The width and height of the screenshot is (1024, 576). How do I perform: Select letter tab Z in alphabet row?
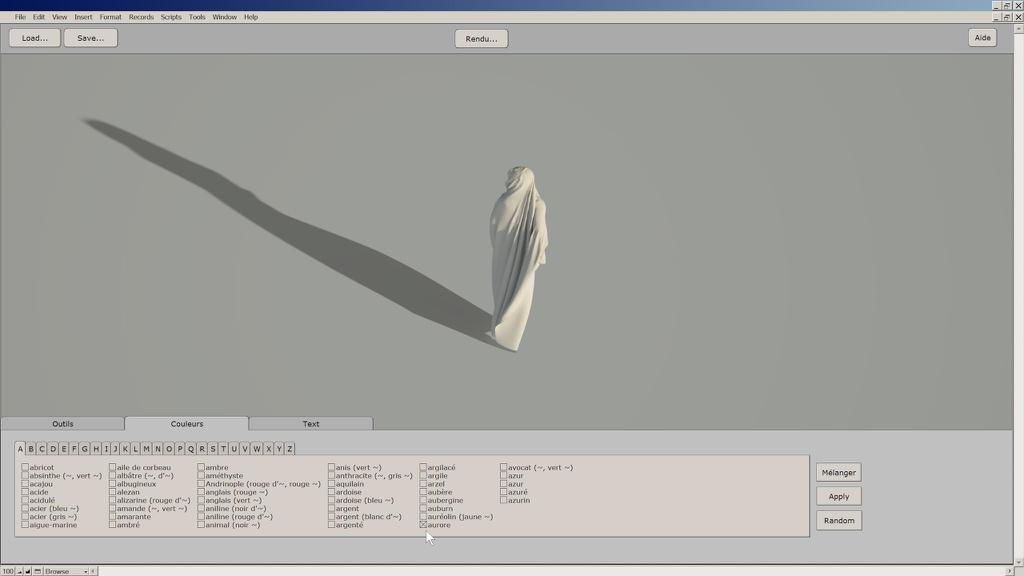[x=290, y=449]
